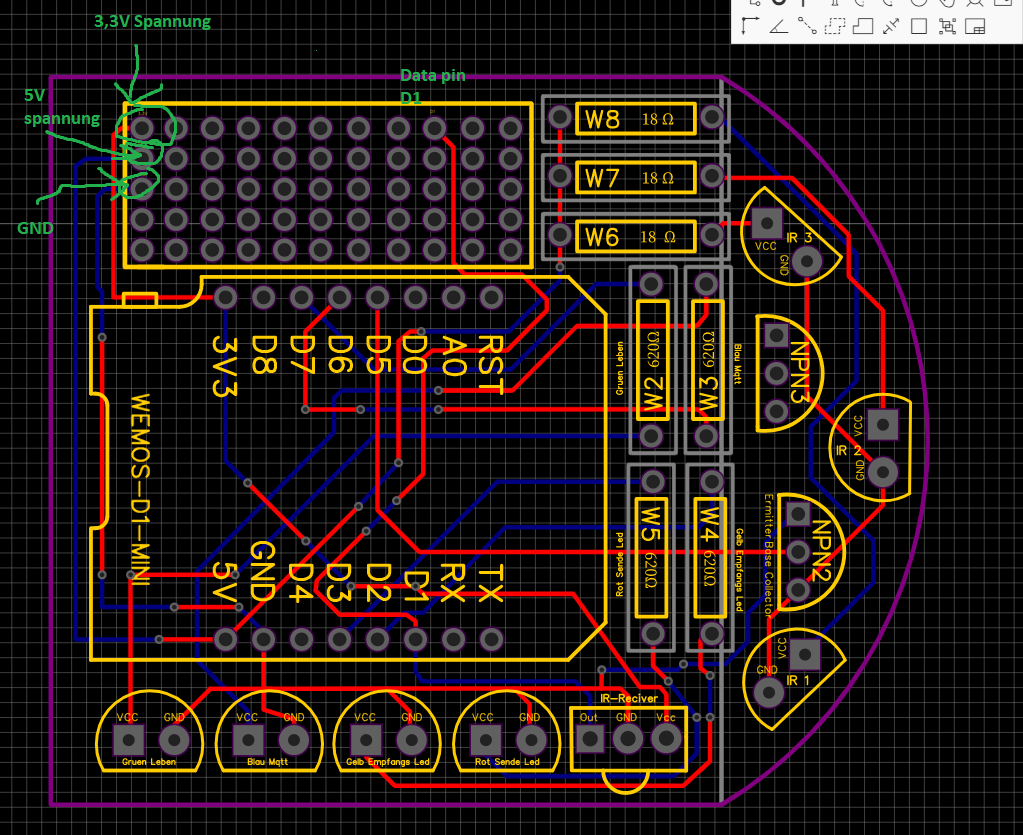Choose the connect pad to pad tool
1023x835 pixels.
click(807, 27)
